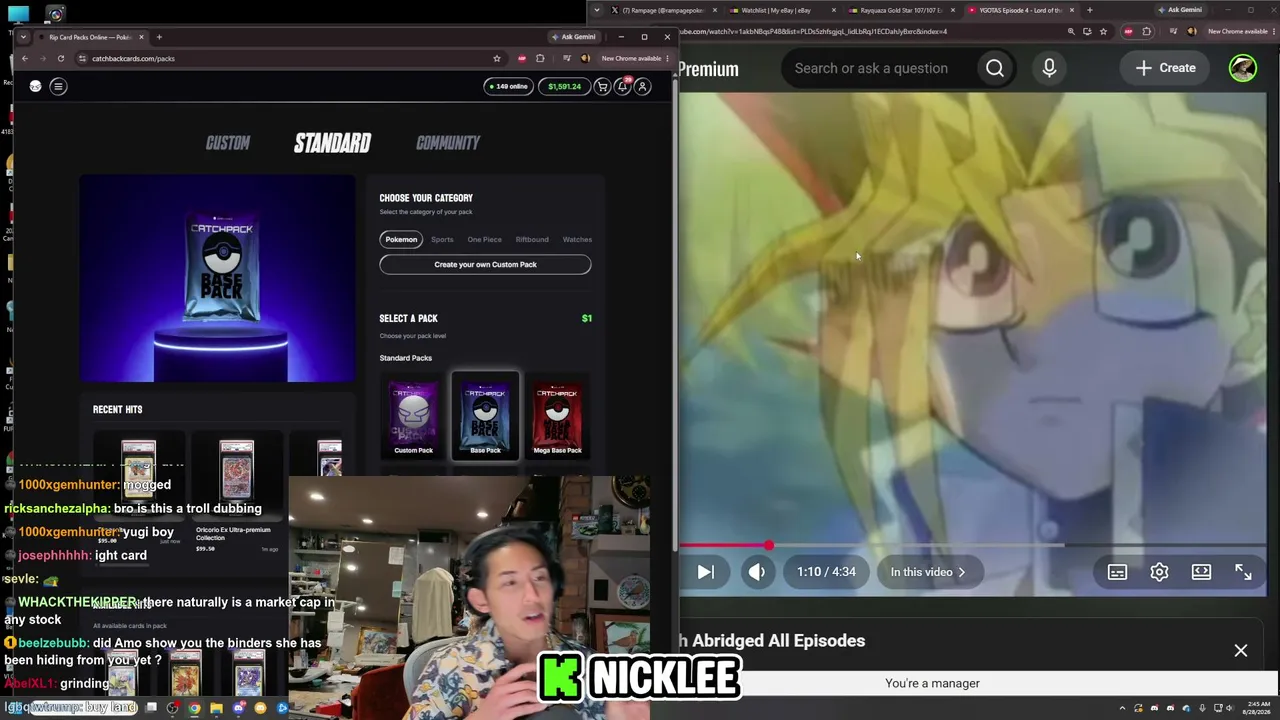Open Chrome menu in the YouTube window
Viewport: 1280px width, 720px height.
coord(1275,31)
